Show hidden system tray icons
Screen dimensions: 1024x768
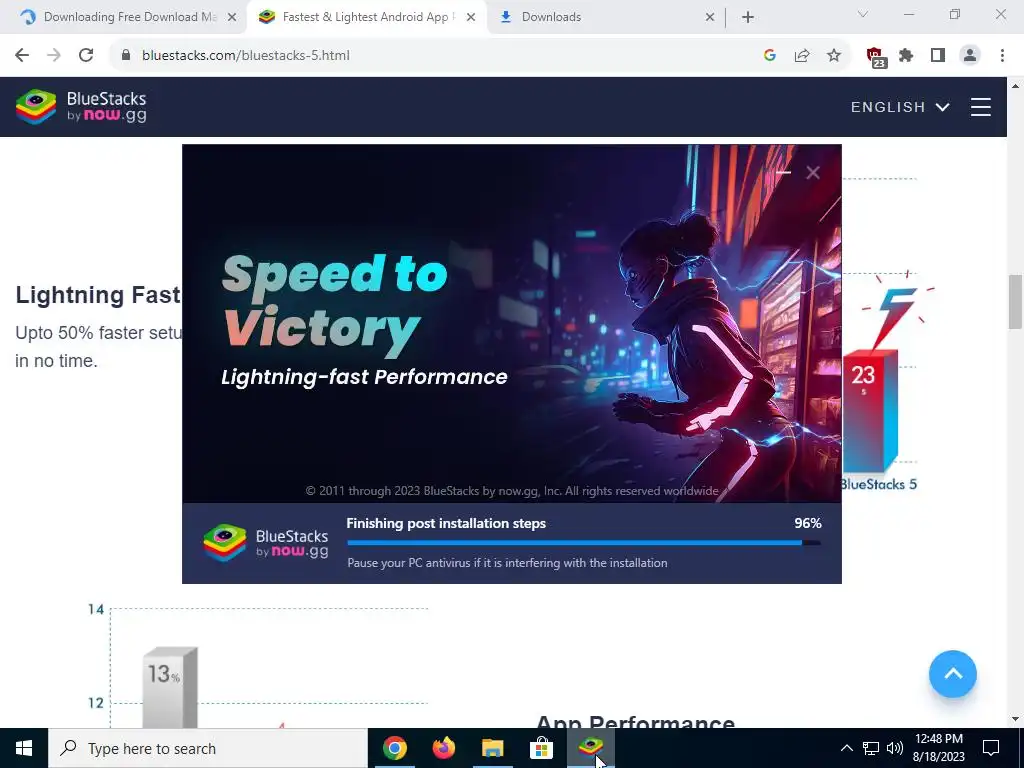(x=846, y=748)
